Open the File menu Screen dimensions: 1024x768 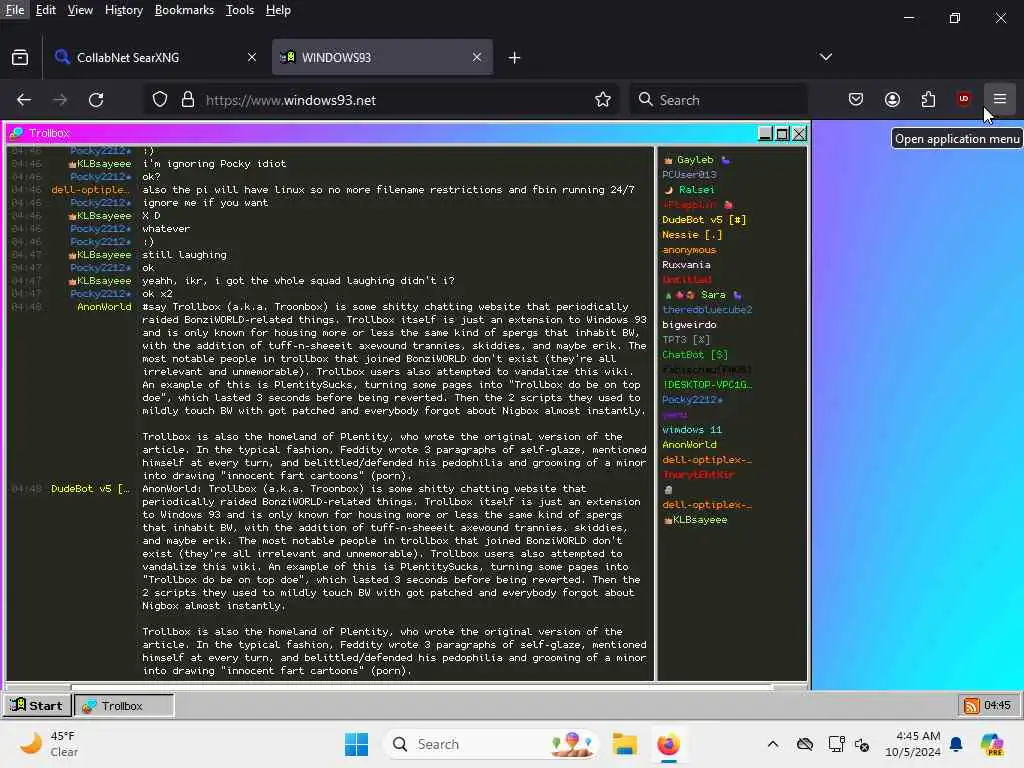[15, 10]
